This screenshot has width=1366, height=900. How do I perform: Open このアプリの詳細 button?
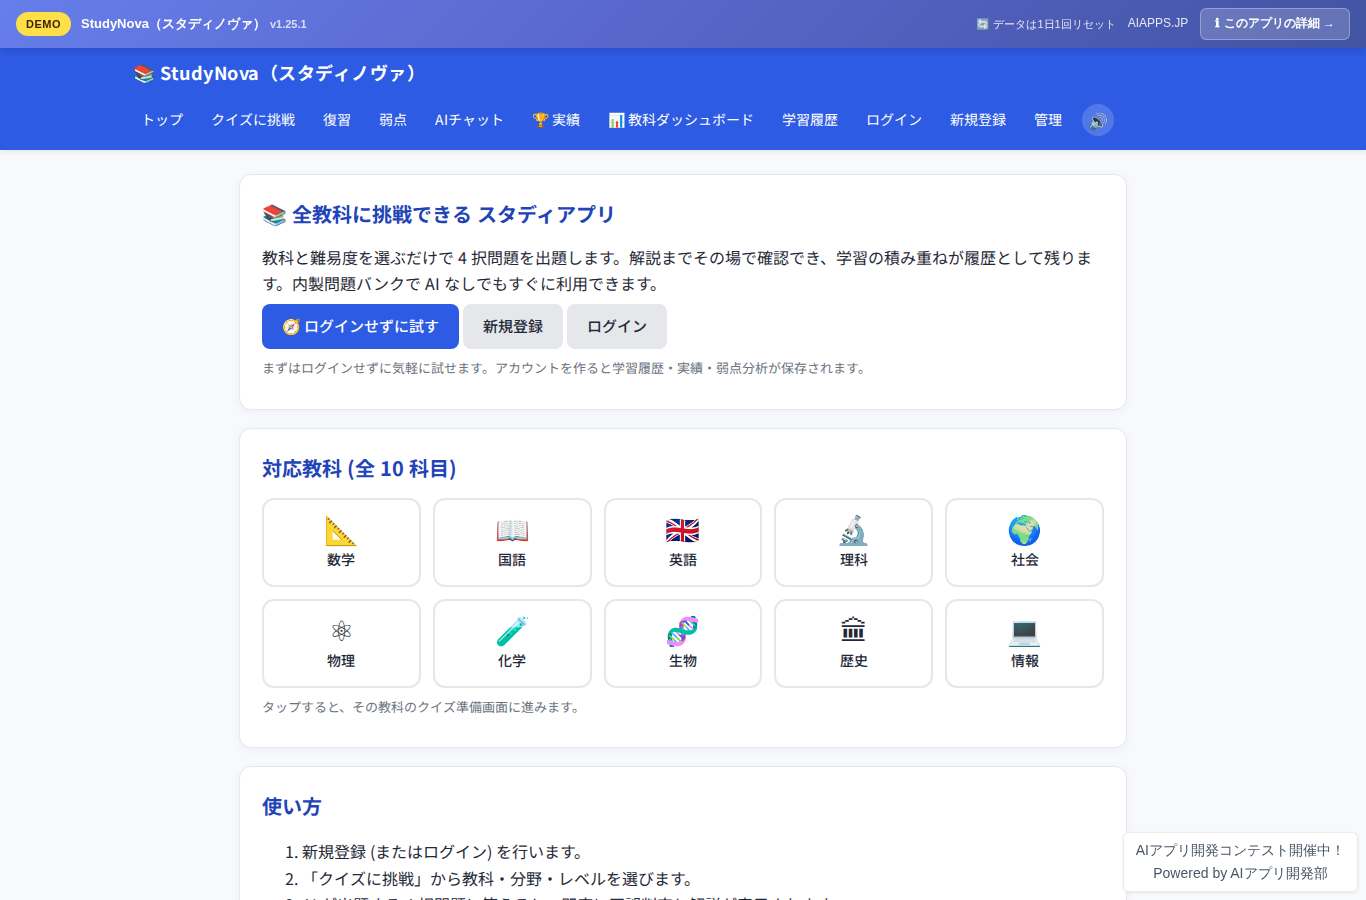(1275, 23)
